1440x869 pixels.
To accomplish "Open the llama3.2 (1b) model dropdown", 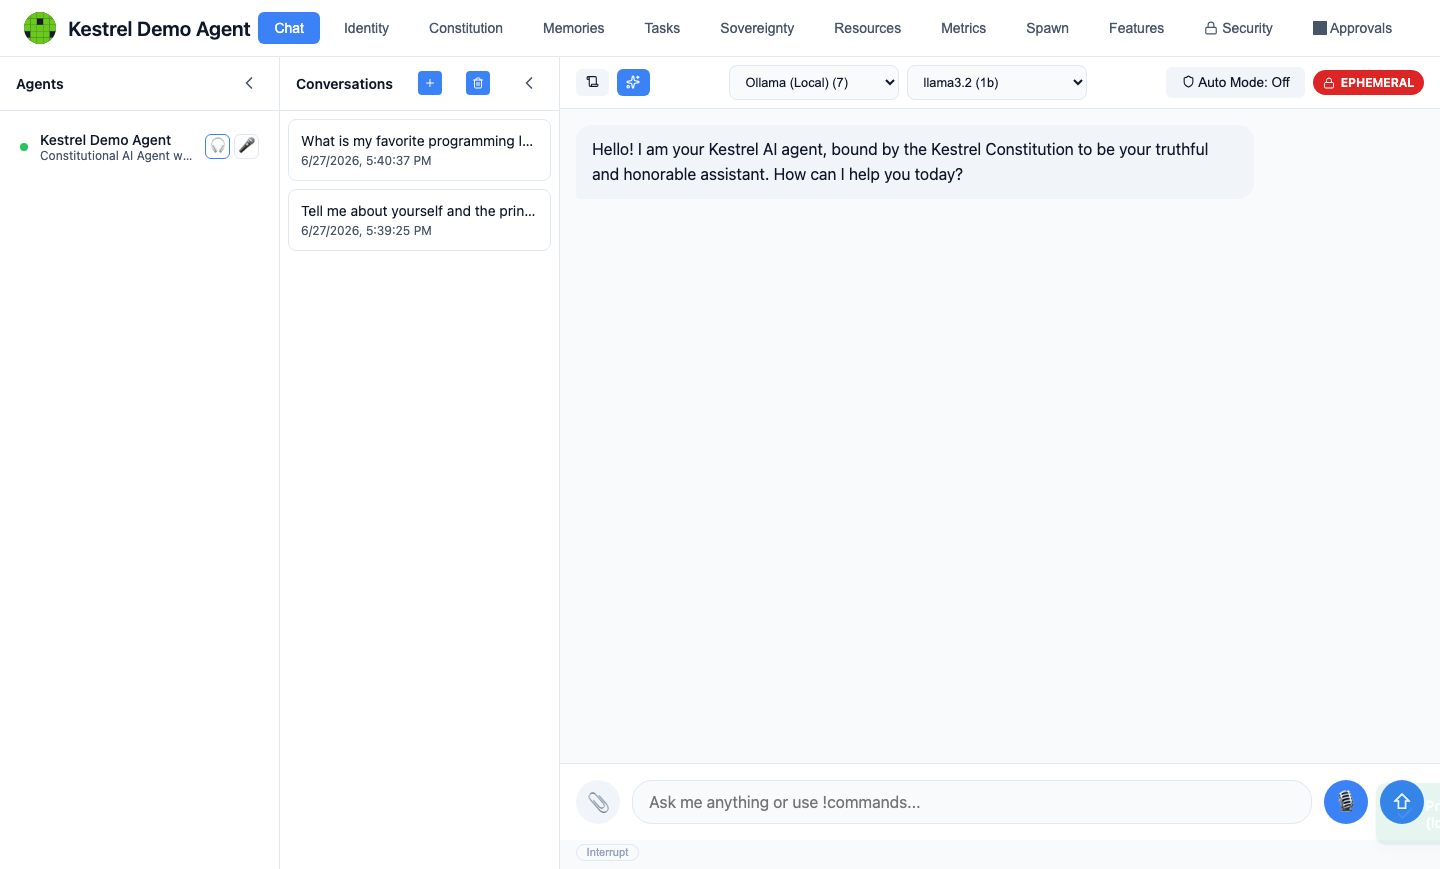I will [x=997, y=82].
